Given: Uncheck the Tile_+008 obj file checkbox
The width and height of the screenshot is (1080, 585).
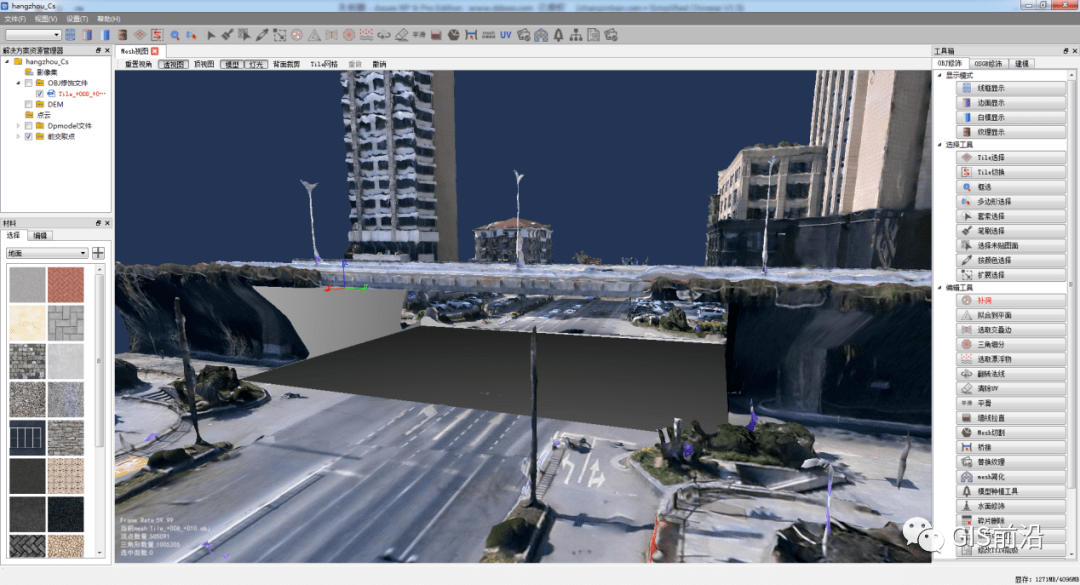Looking at the screenshot, I should pyautogui.click(x=40, y=94).
